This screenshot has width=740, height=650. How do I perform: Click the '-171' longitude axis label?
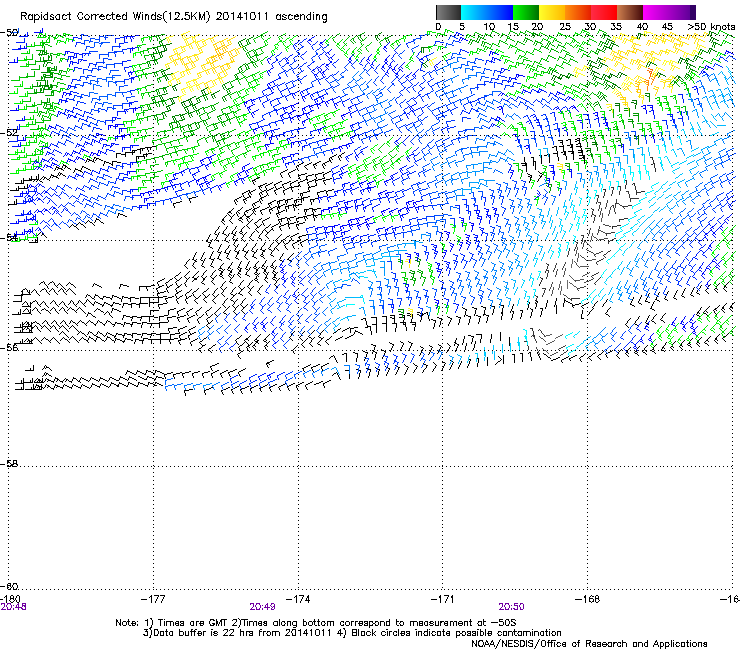point(443,599)
